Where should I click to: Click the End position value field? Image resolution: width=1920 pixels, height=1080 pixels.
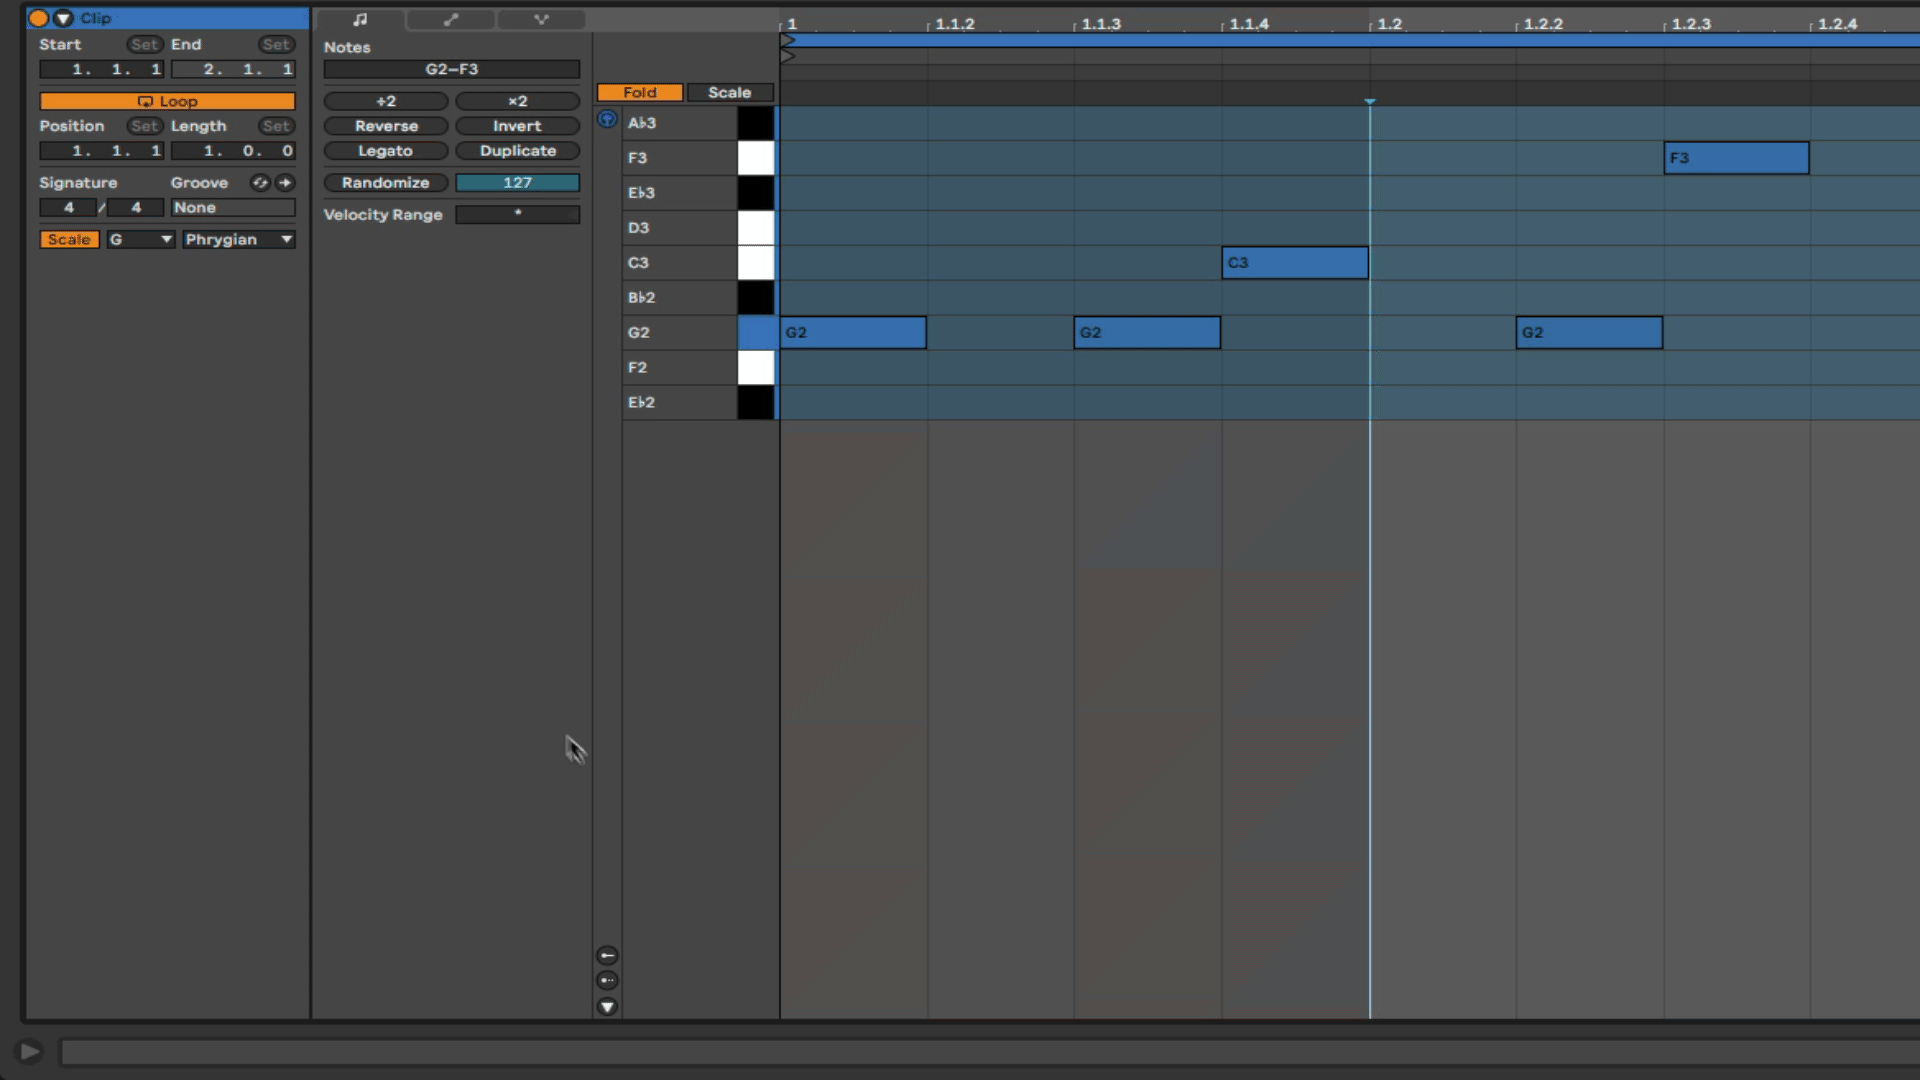click(233, 69)
